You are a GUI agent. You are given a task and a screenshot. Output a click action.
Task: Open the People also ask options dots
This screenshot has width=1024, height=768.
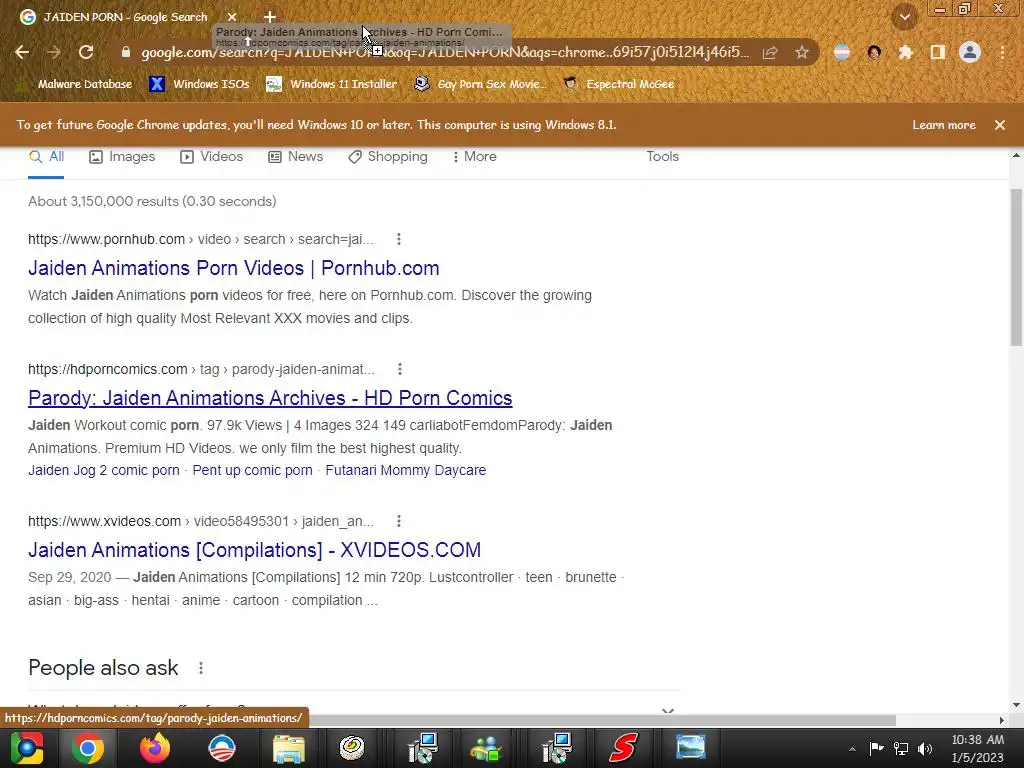200,668
